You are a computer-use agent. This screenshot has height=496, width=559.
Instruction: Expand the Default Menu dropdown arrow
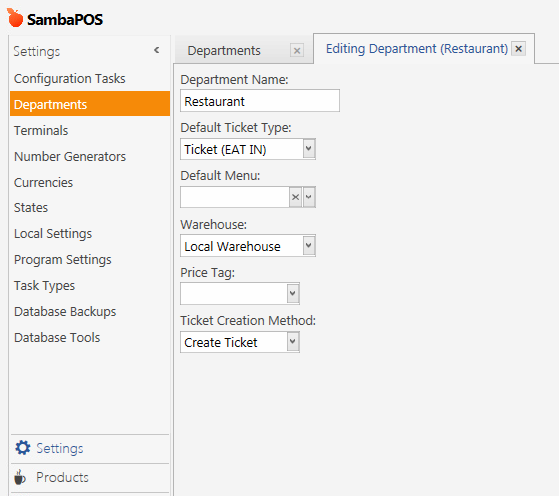coord(309,197)
